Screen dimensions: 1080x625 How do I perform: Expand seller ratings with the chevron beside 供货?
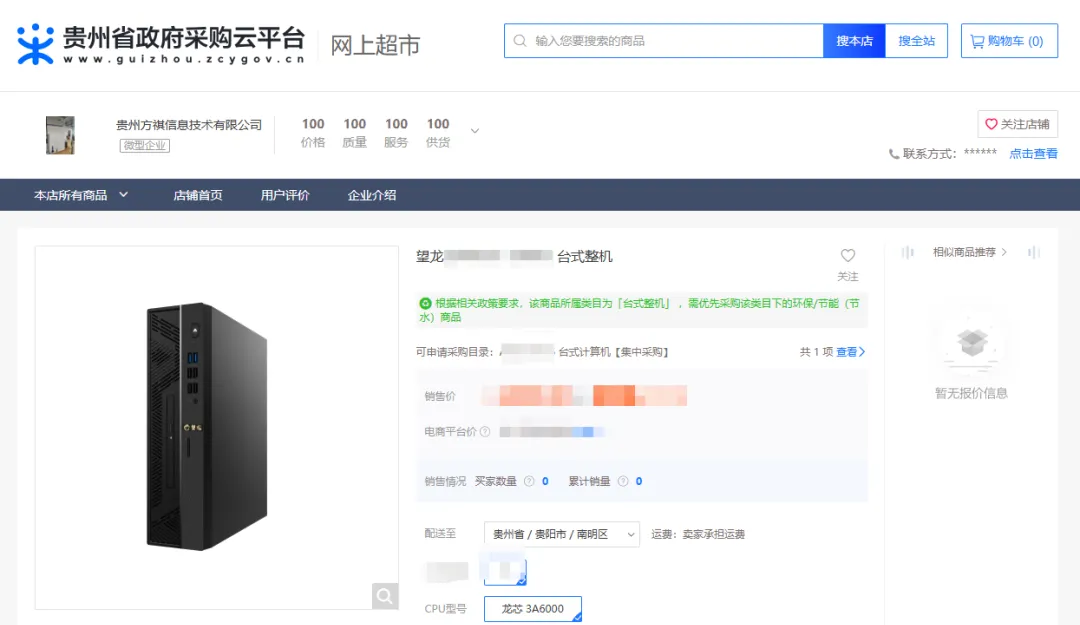point(474,130)
